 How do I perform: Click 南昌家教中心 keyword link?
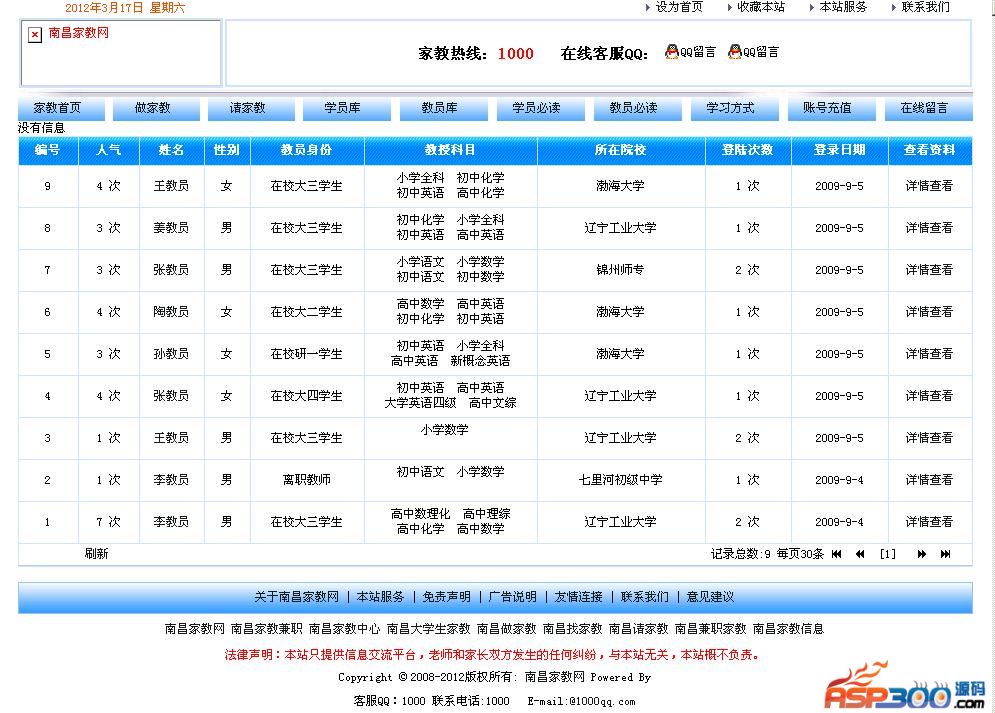pos(345,629)
